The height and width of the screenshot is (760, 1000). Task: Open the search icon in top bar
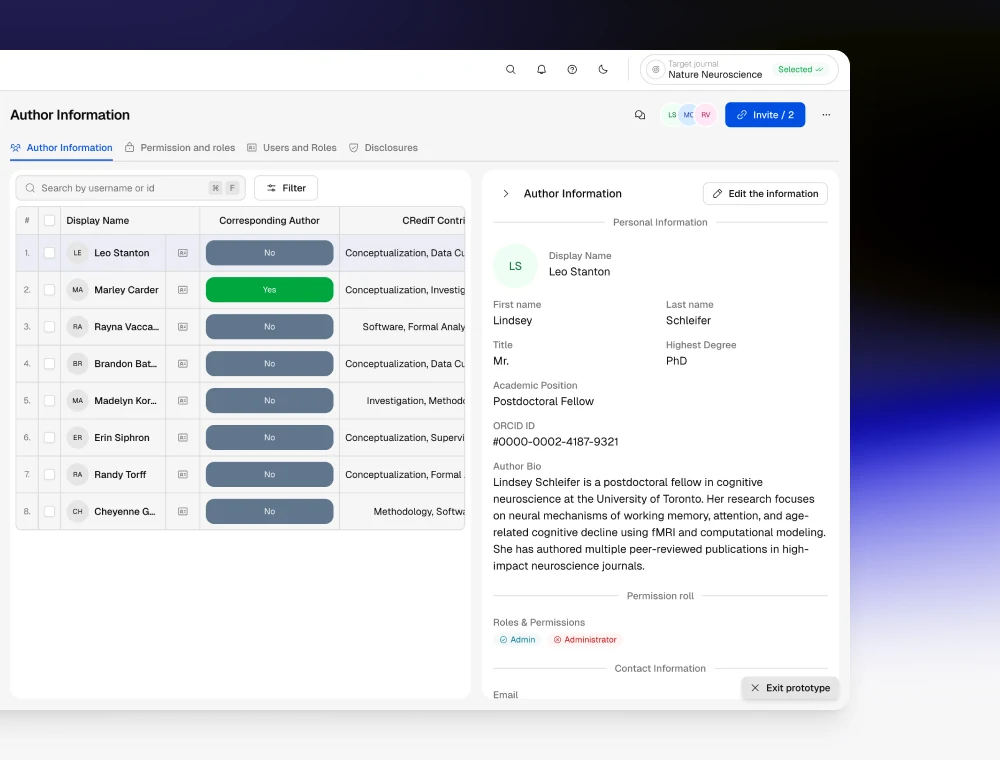click(x=510, y=69)
